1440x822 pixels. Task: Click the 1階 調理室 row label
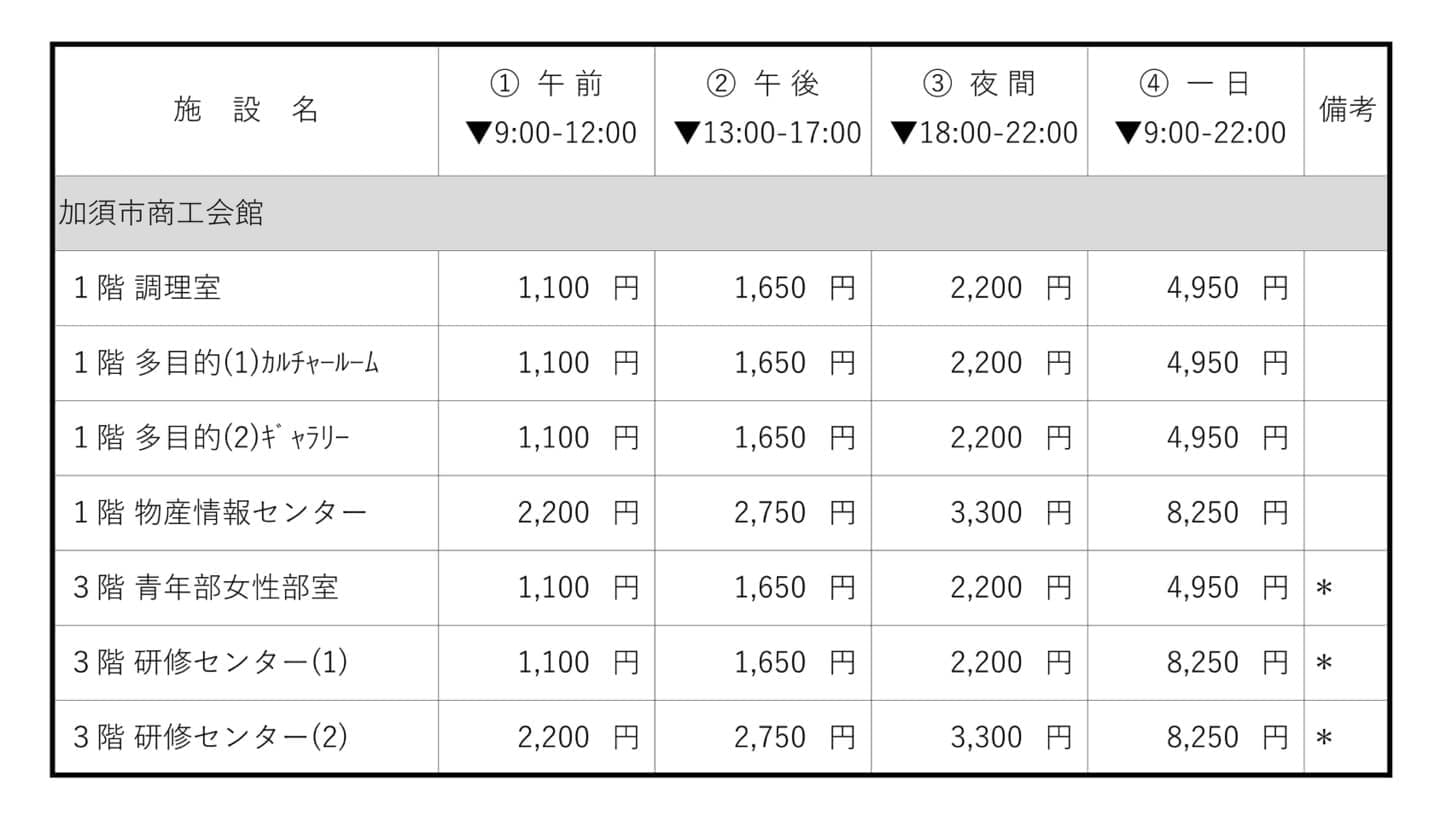[147, 288]
